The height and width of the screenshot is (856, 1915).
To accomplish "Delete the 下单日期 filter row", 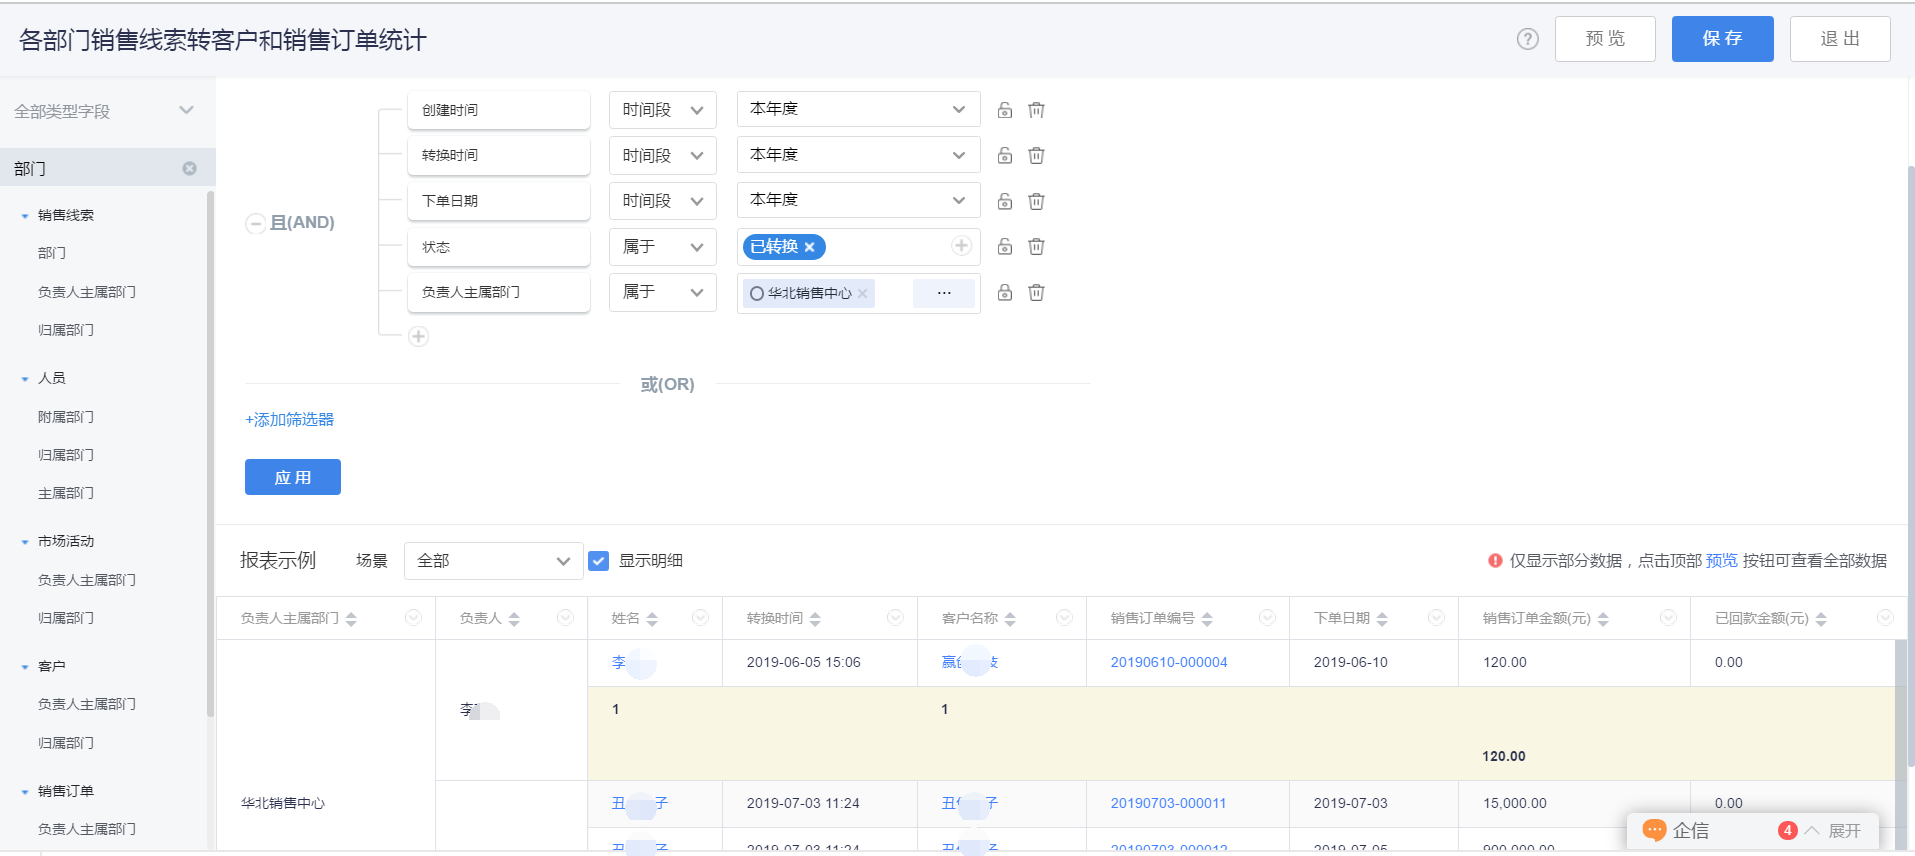I will [1036, 201].
